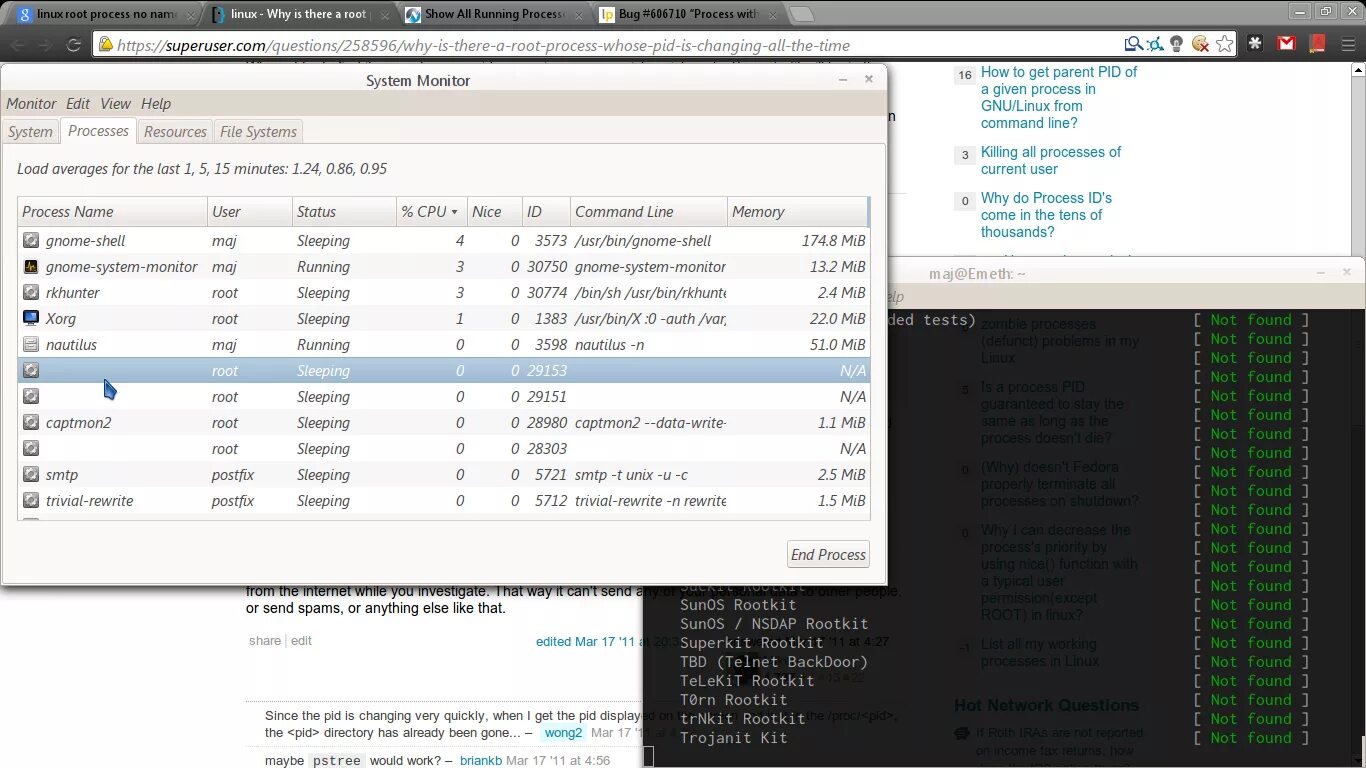The height and width of the screenshot is (768, 1366).
Task: Click the smtp process icon
Action: 31,474
